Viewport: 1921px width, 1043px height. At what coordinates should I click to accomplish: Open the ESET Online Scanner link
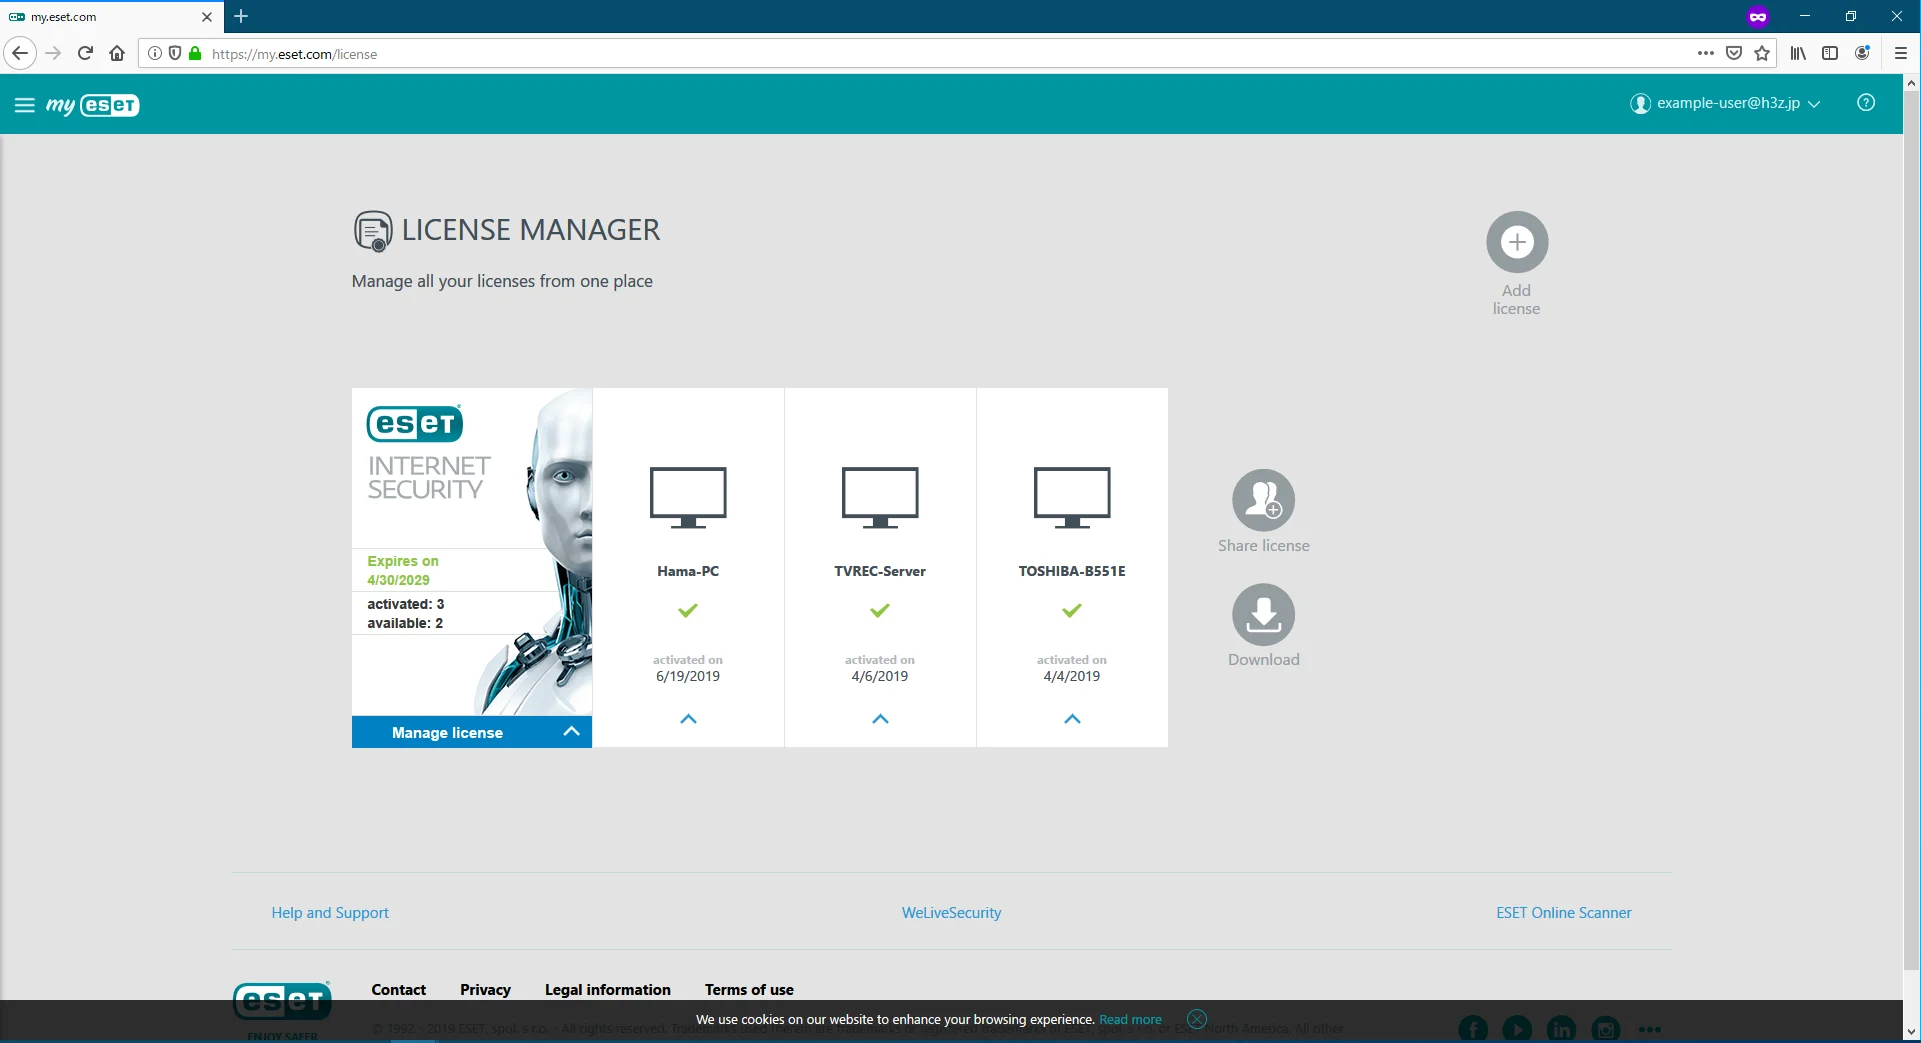pyautogui.click(x=1563, y=913)
